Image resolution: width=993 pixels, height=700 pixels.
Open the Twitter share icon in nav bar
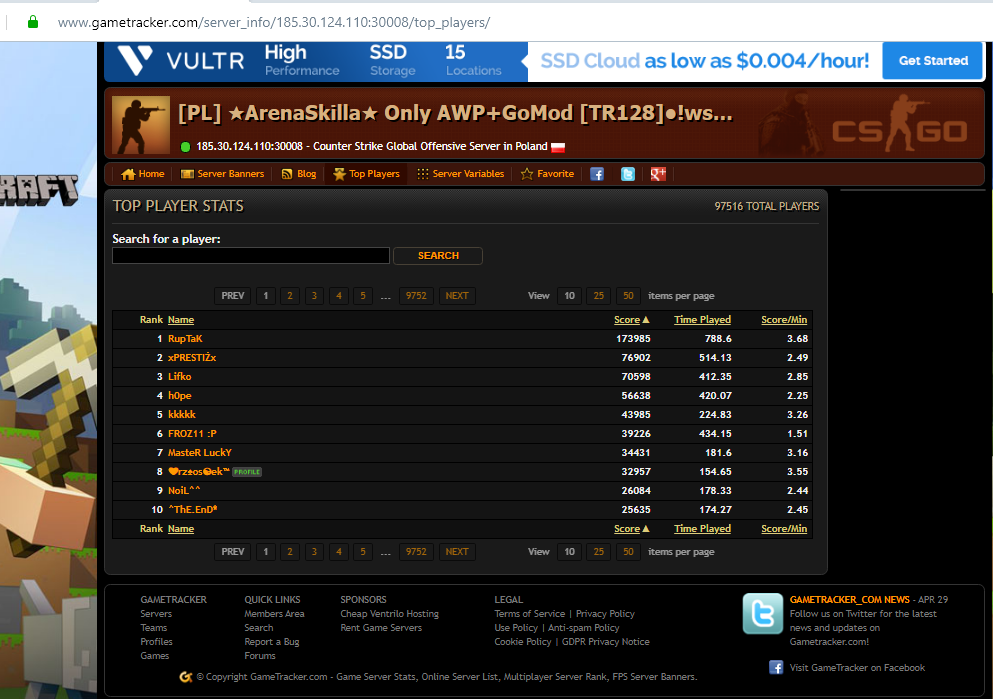coord(628,174)
